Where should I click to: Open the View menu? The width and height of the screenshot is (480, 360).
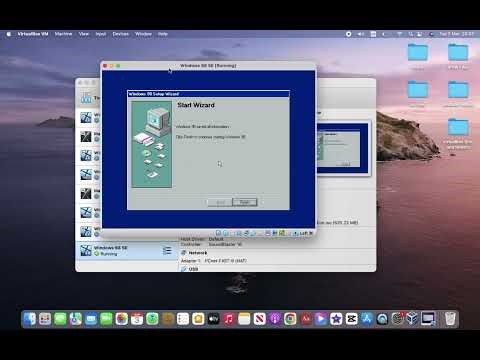[x=84, y=34]
